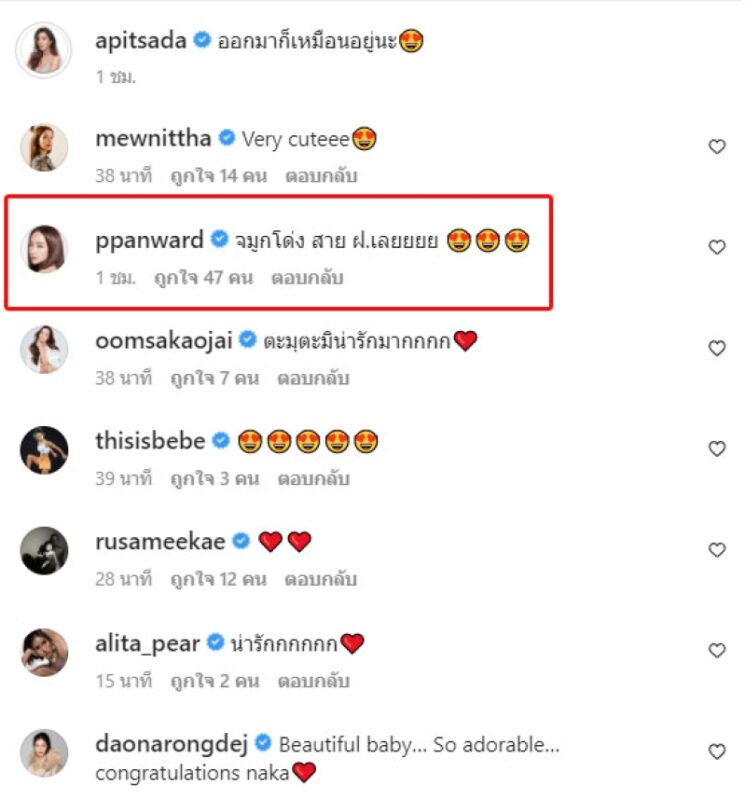View ppanward's profile photo
The height and width of the screenshot is (800, 746).
click(44, 249)
